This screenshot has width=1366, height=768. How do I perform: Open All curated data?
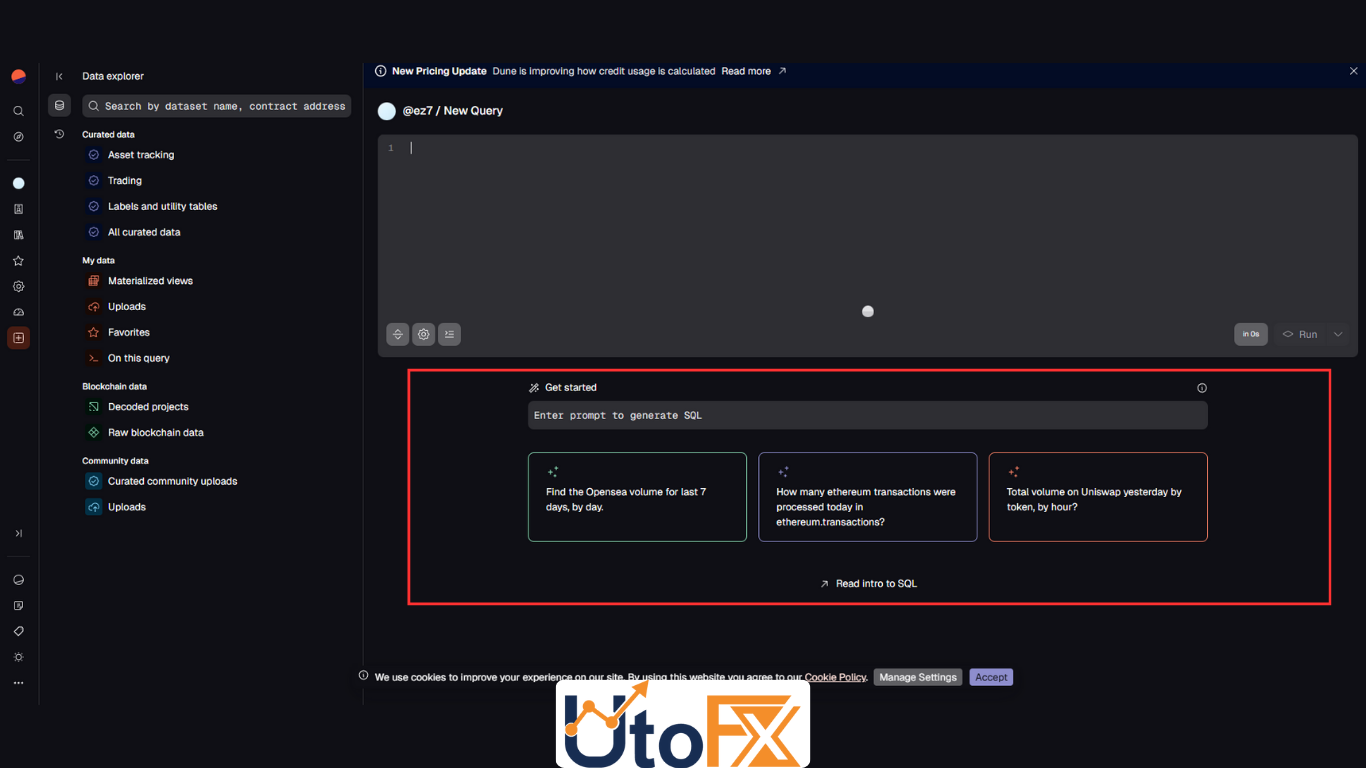tap(144, 232)
